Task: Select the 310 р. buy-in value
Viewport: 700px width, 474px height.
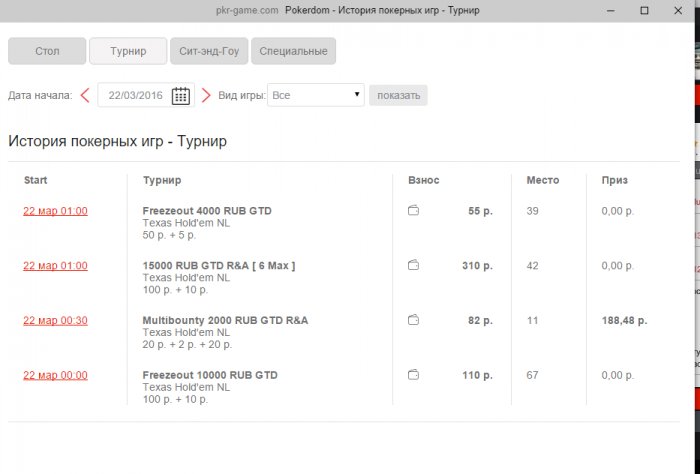Action: (477, 266)
